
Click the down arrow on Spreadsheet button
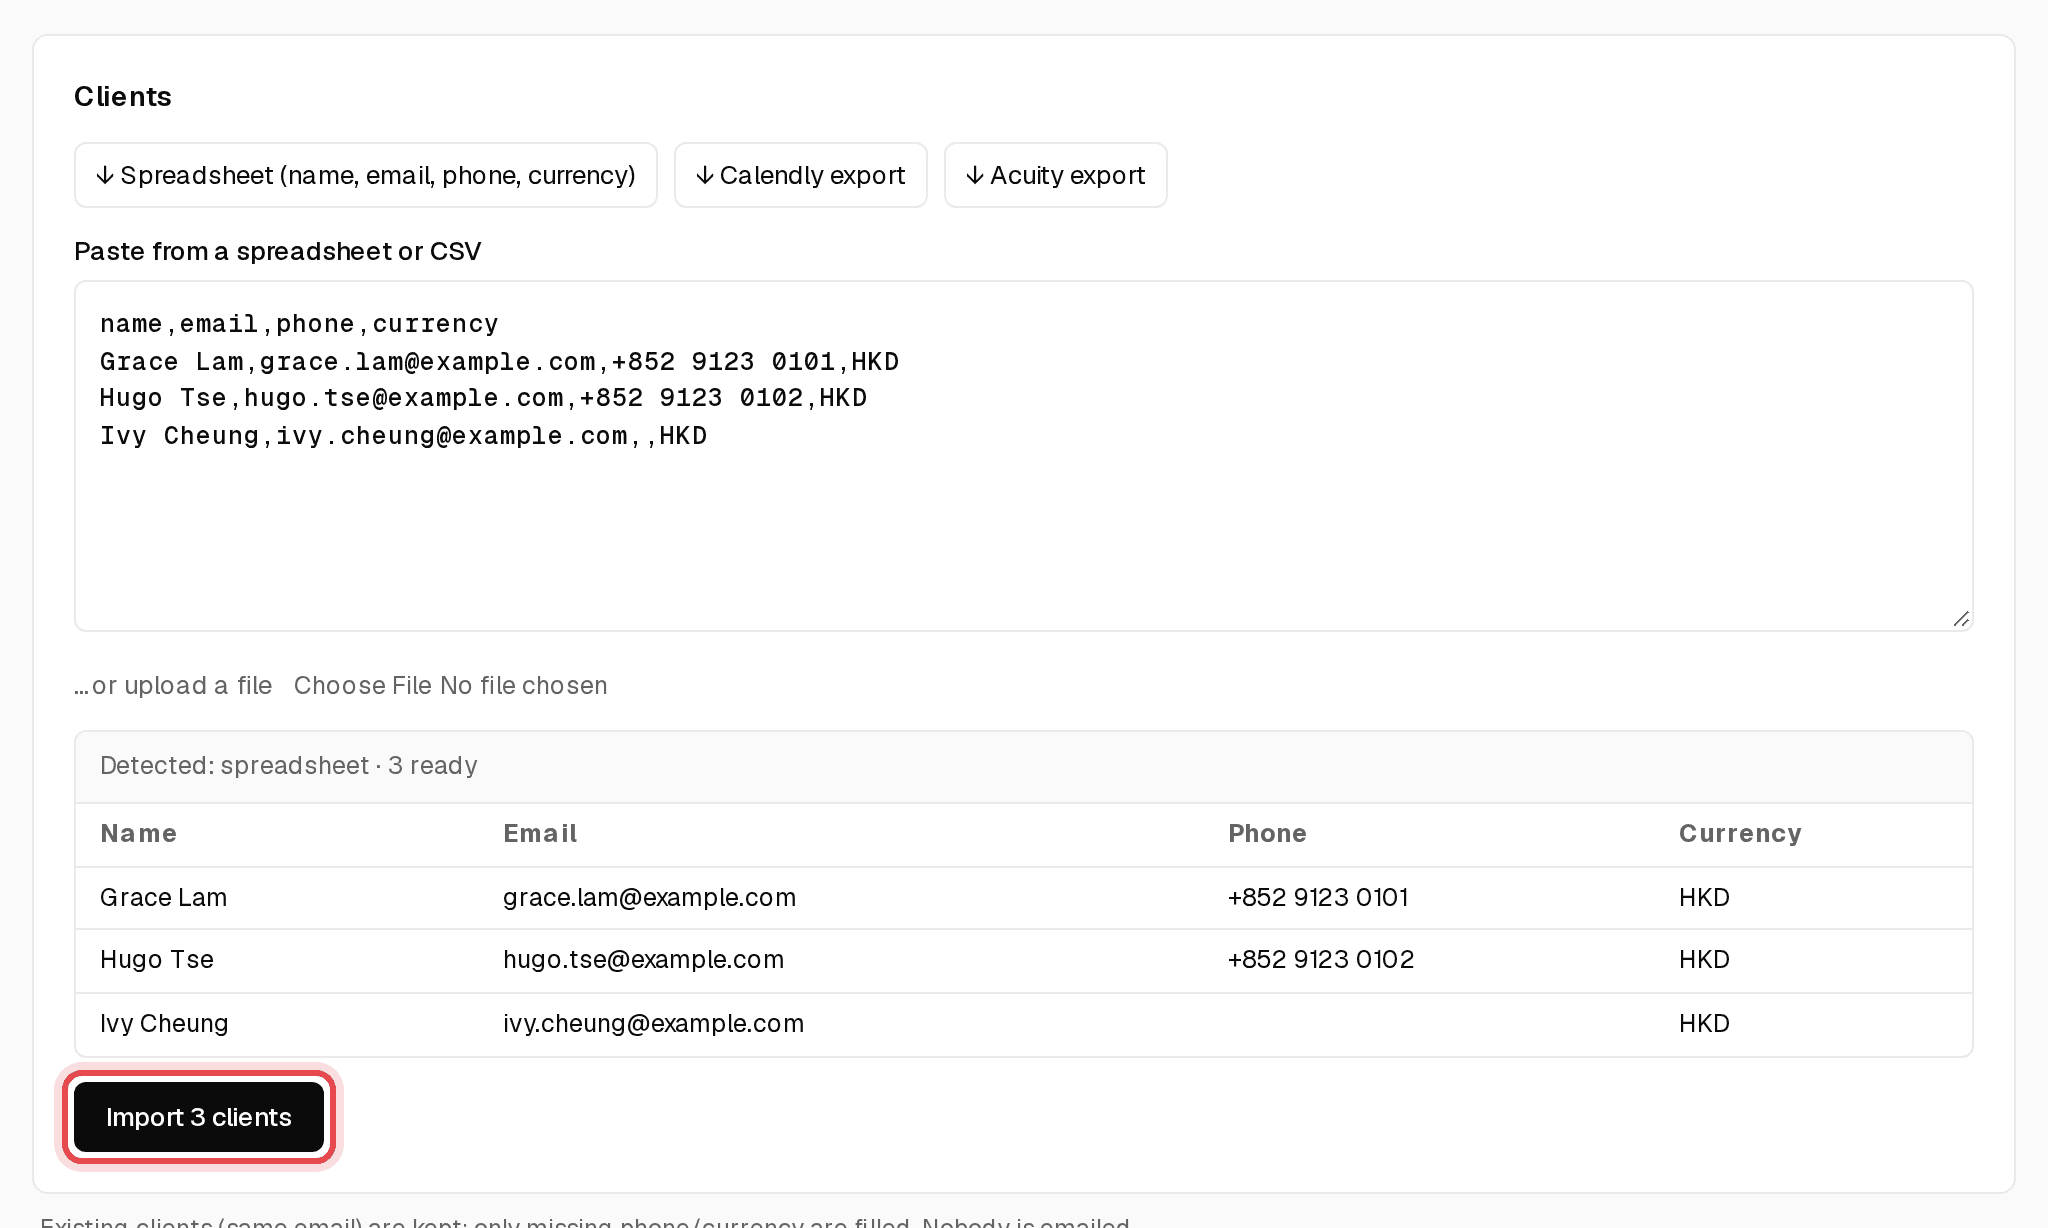105,176
